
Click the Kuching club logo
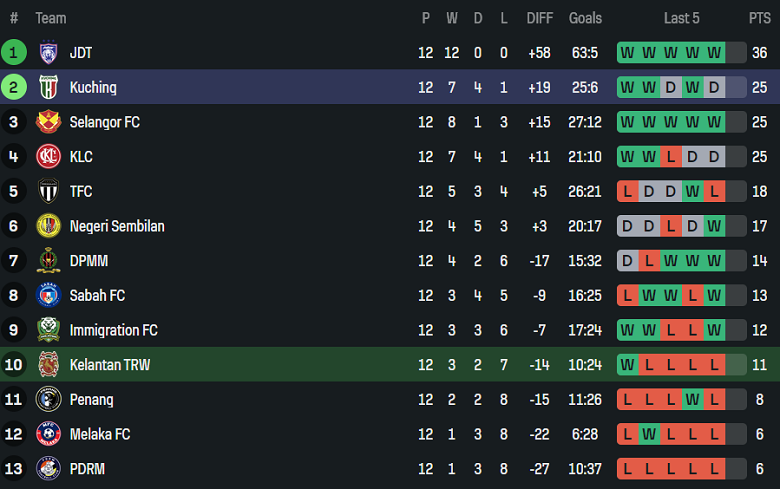(48, 88)
